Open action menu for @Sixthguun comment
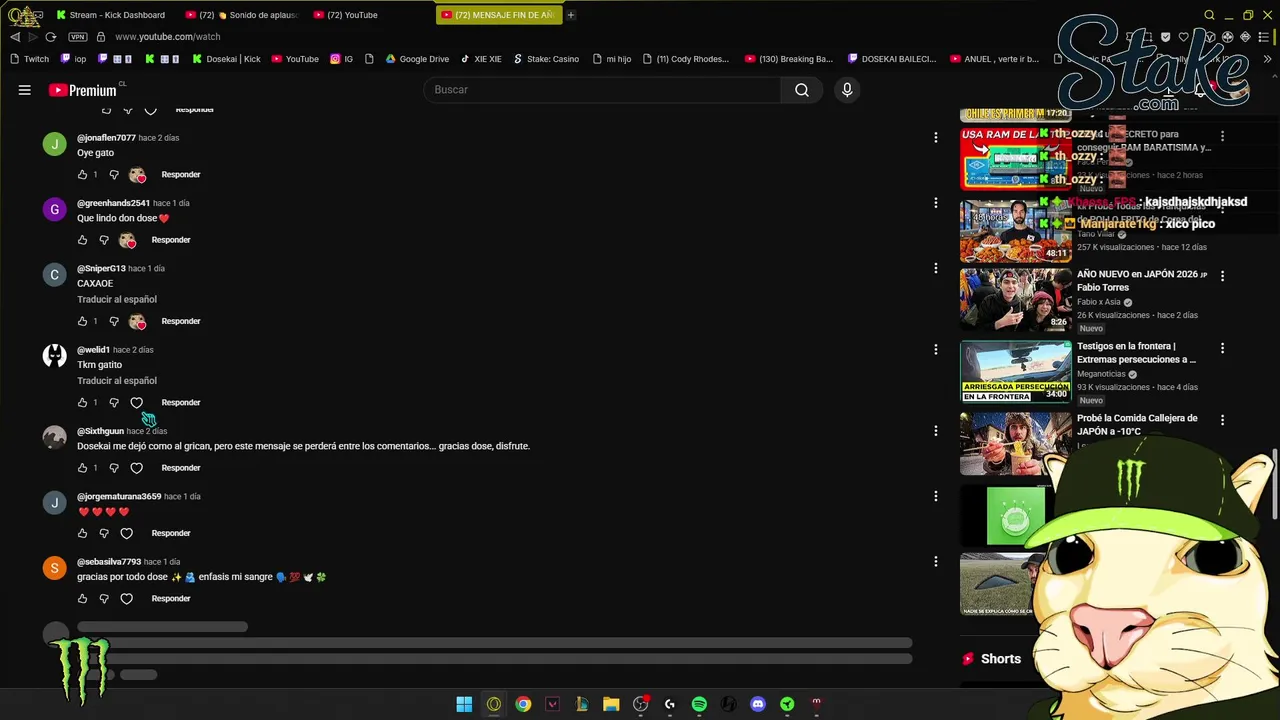 coord(936,431)
